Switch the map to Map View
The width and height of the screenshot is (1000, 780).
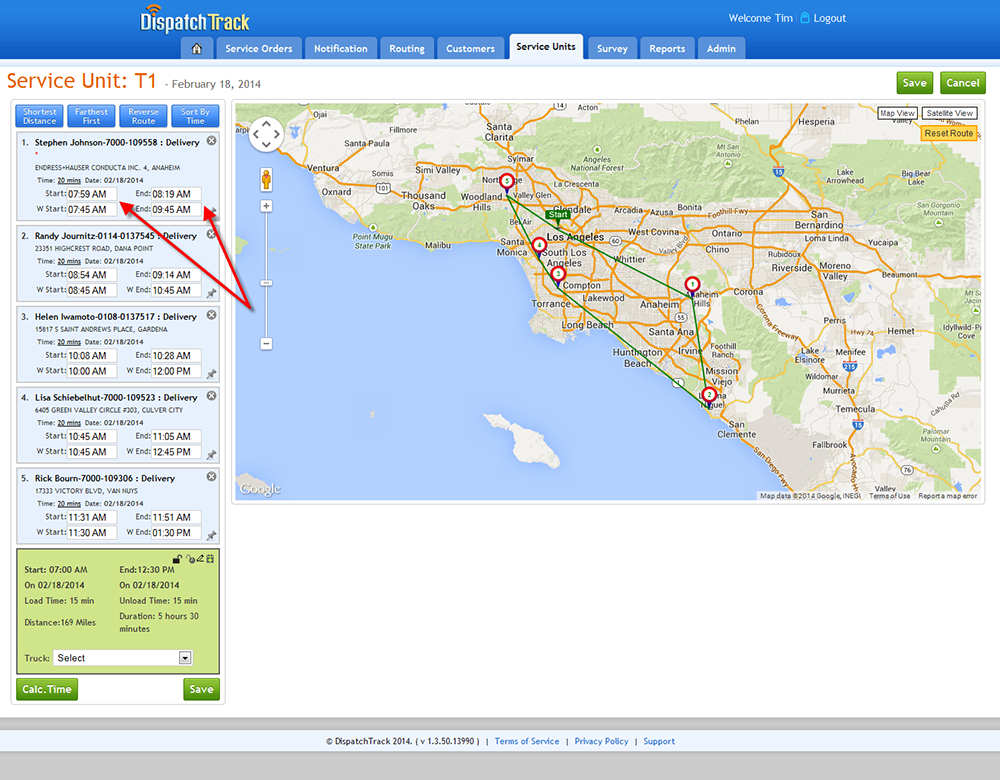pyautogui.click(x=898, y=113)
